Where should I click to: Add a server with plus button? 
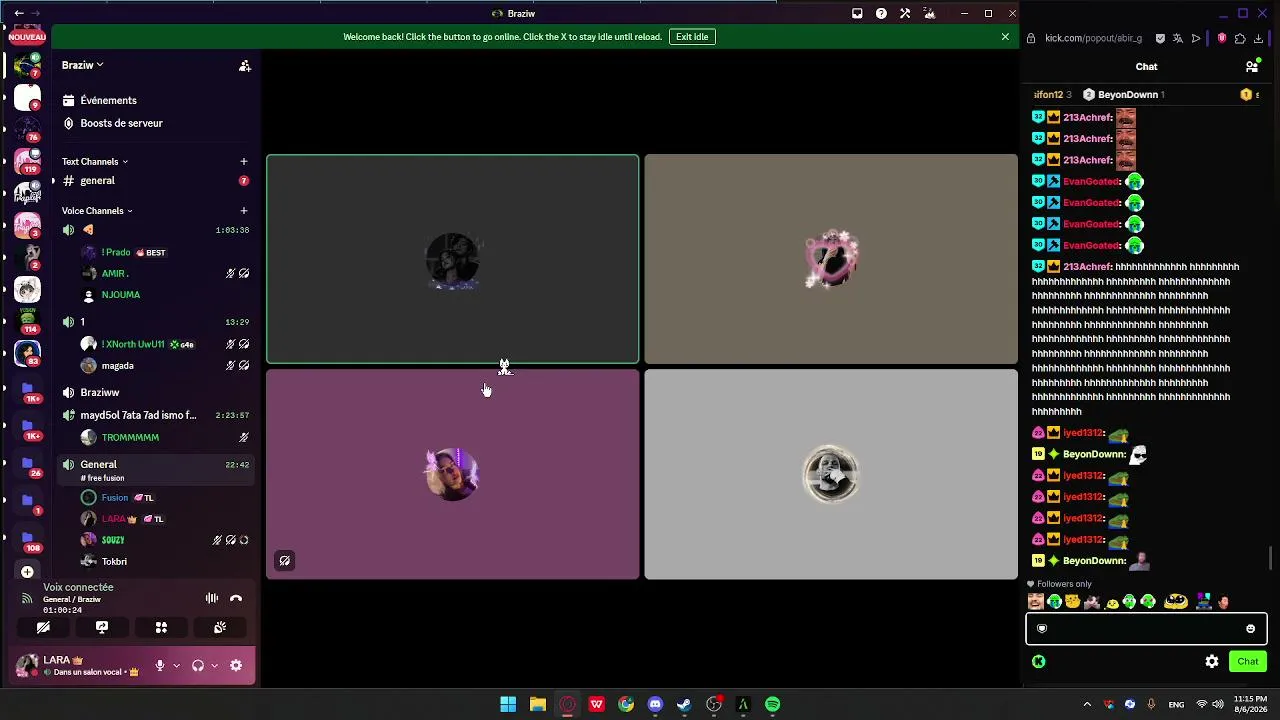click(27, 572)
